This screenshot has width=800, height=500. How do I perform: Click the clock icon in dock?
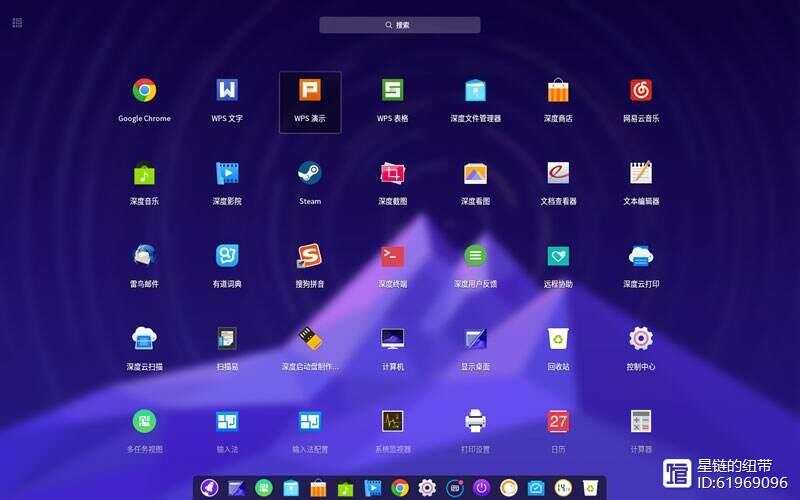coord(563,488)
